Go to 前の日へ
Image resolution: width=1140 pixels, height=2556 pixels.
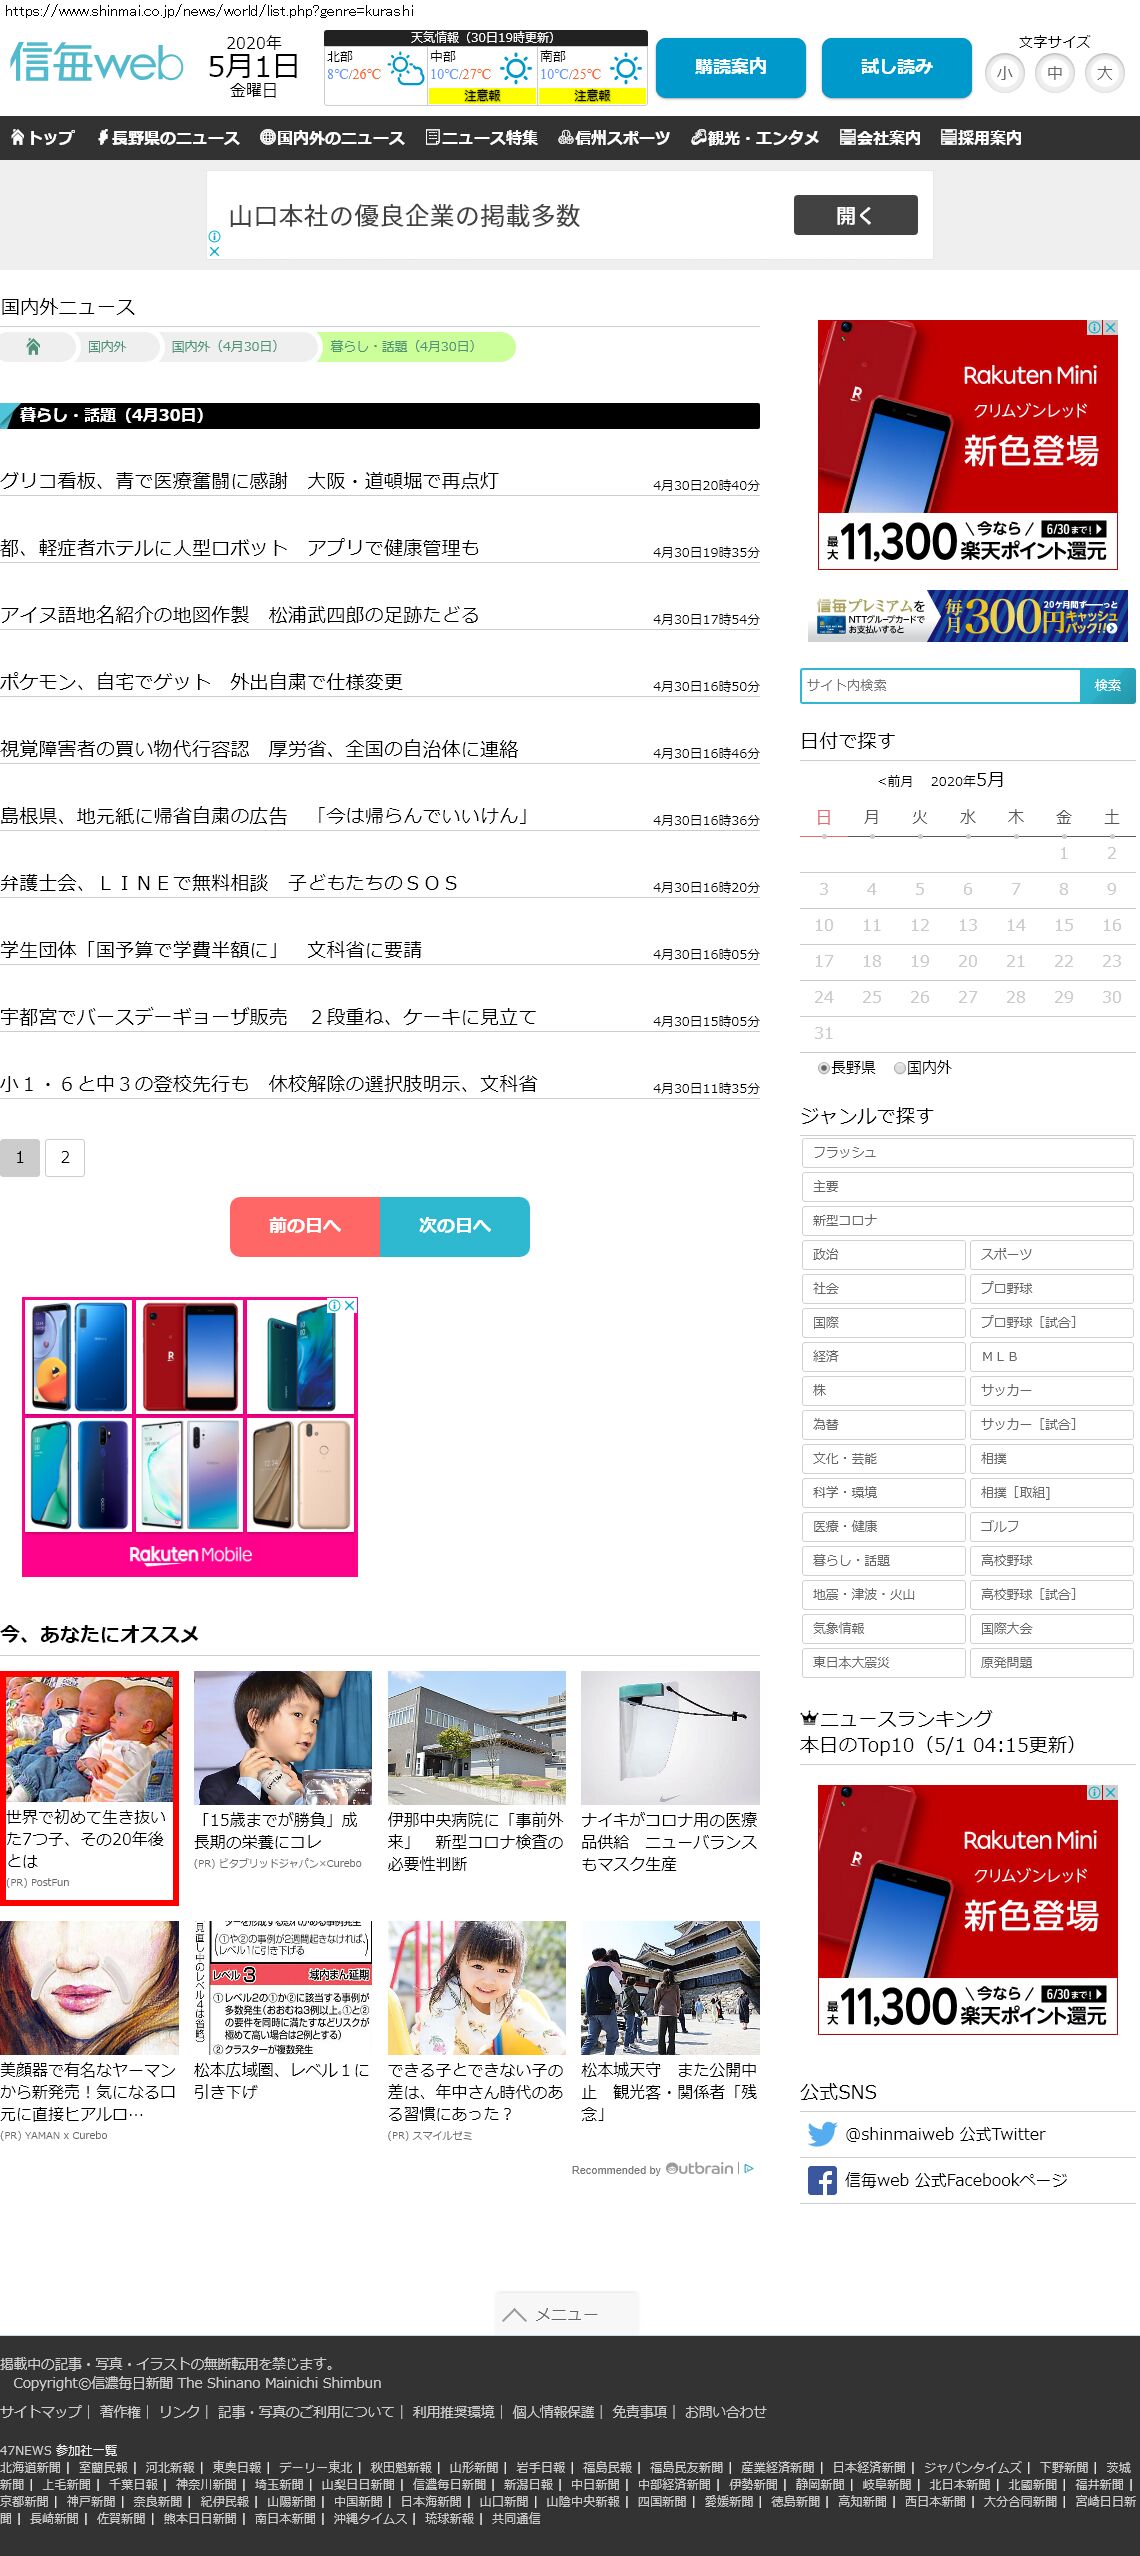305,1226
